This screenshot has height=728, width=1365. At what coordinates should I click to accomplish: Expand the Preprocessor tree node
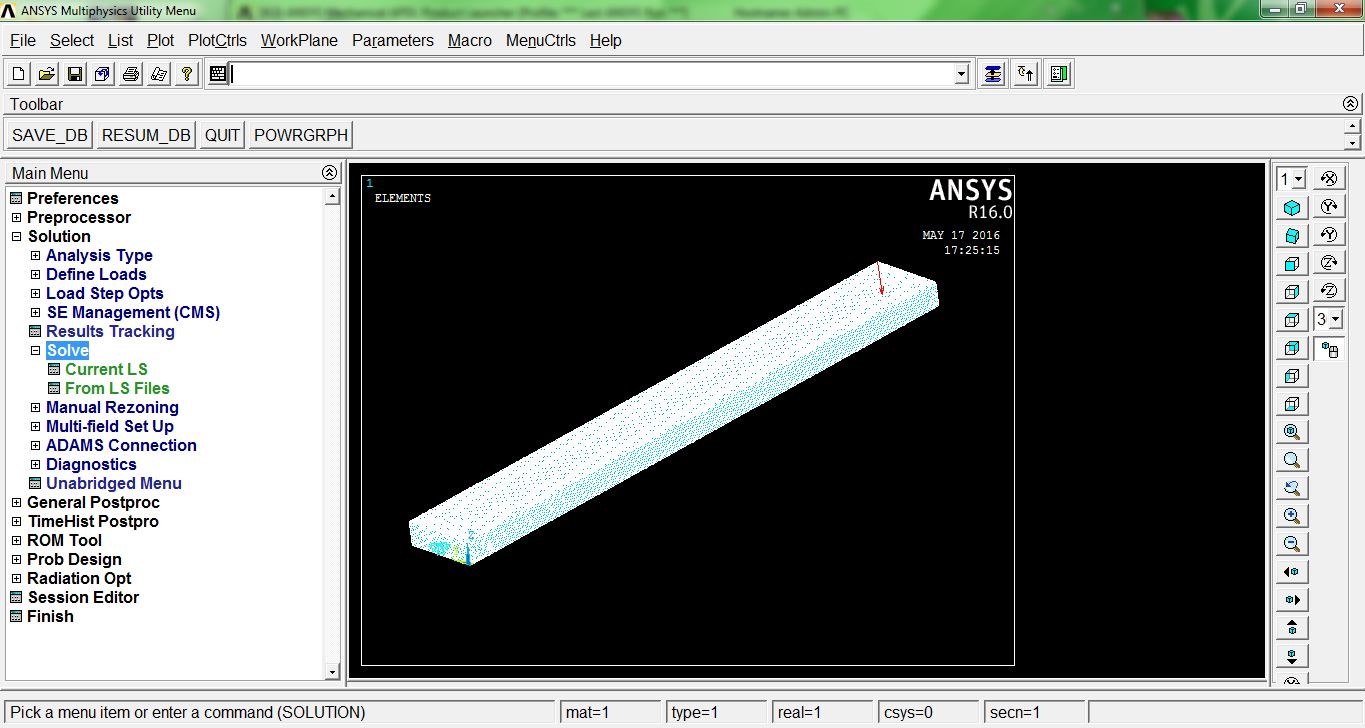point(16,217)
